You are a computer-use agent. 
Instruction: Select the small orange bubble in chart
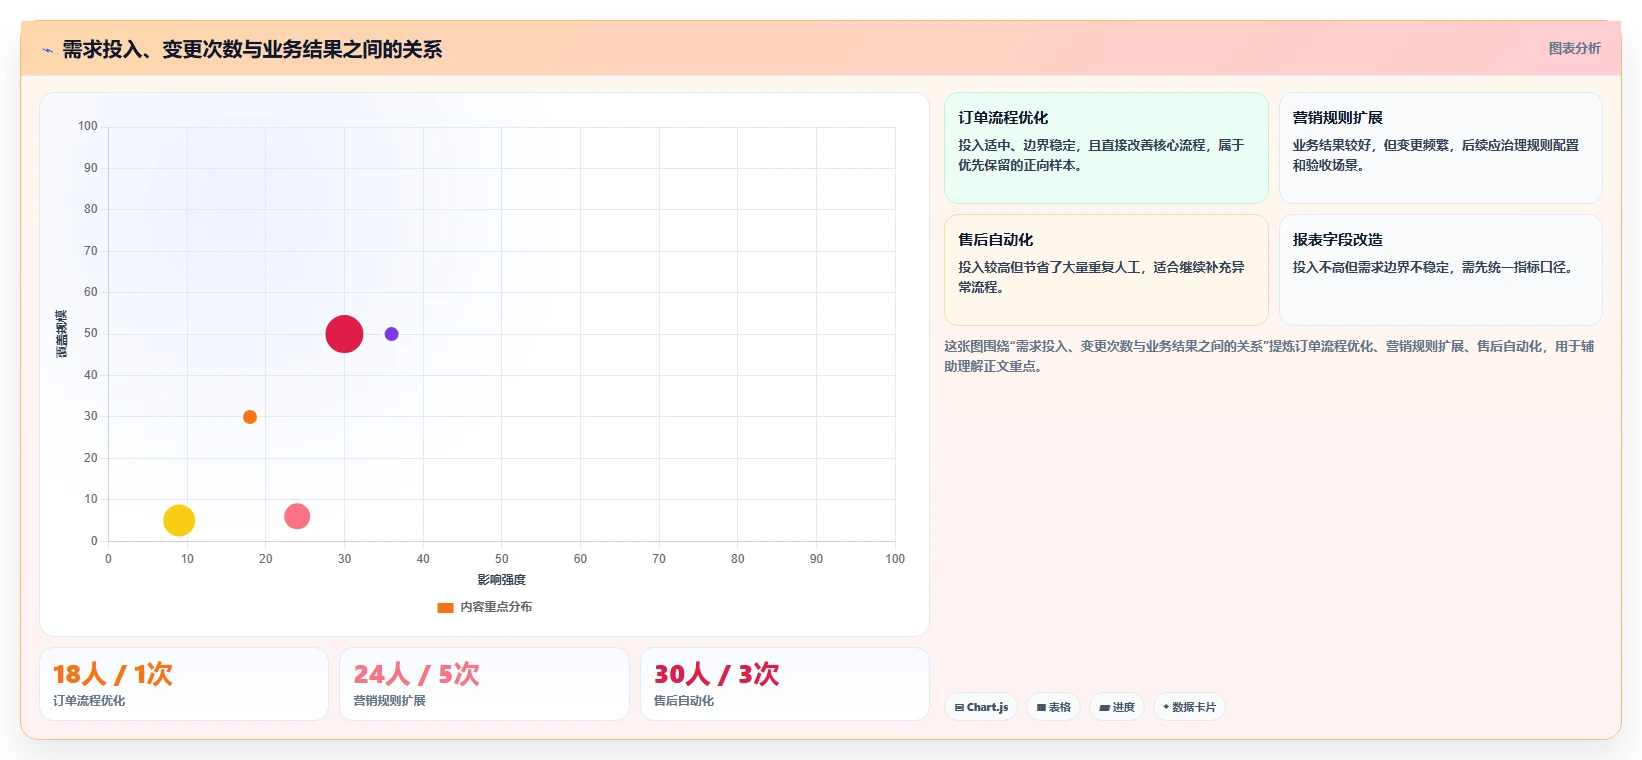tap(250, 417)
